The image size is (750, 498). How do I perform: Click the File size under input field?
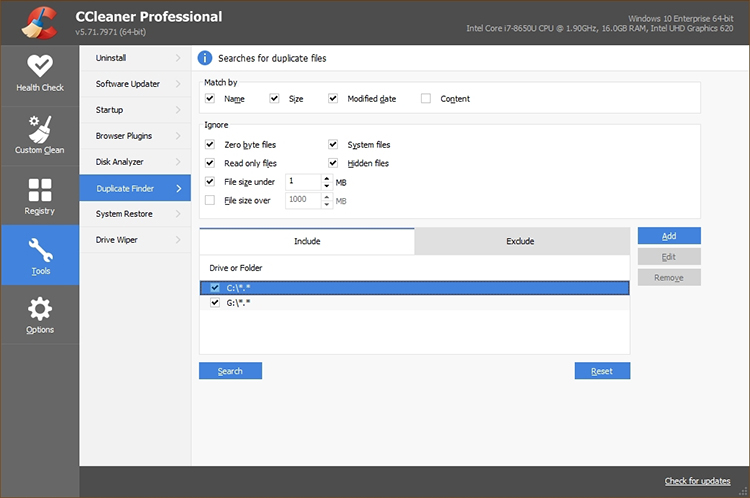[302, 182]
